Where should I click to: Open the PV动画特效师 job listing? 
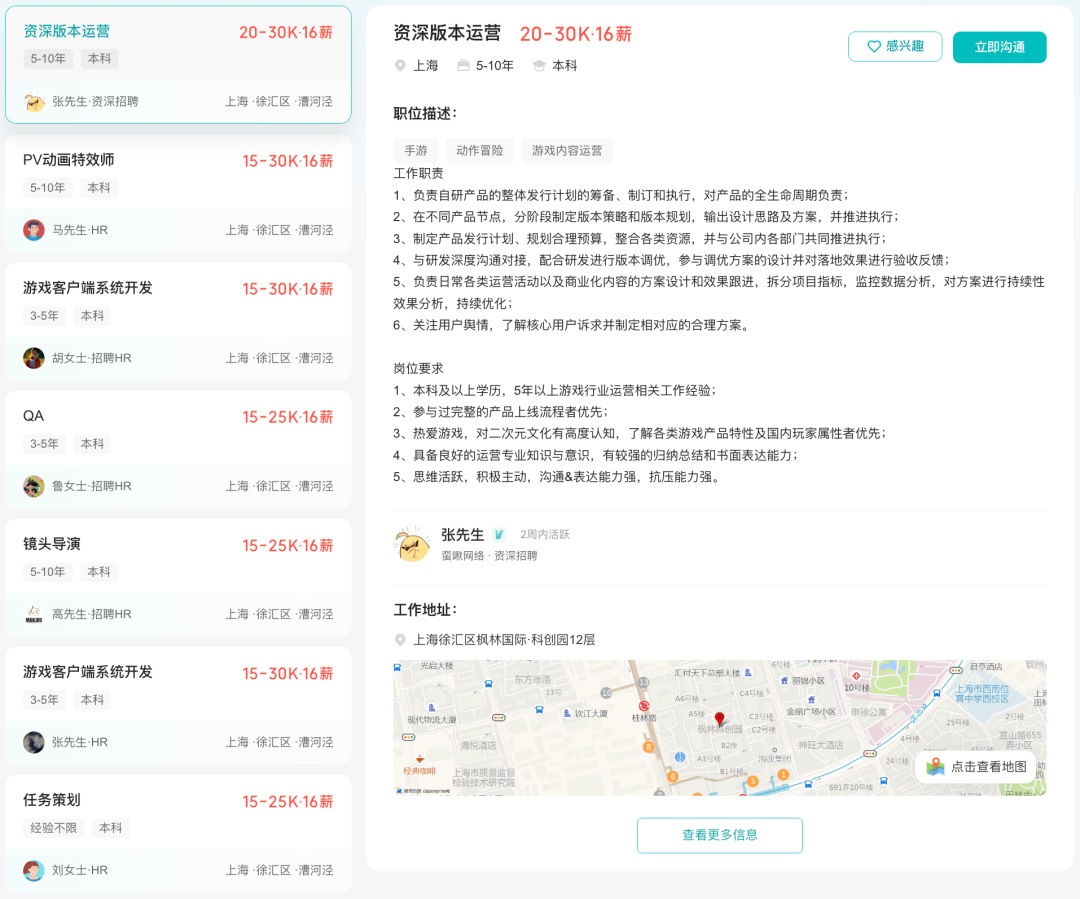coord(178,193)
